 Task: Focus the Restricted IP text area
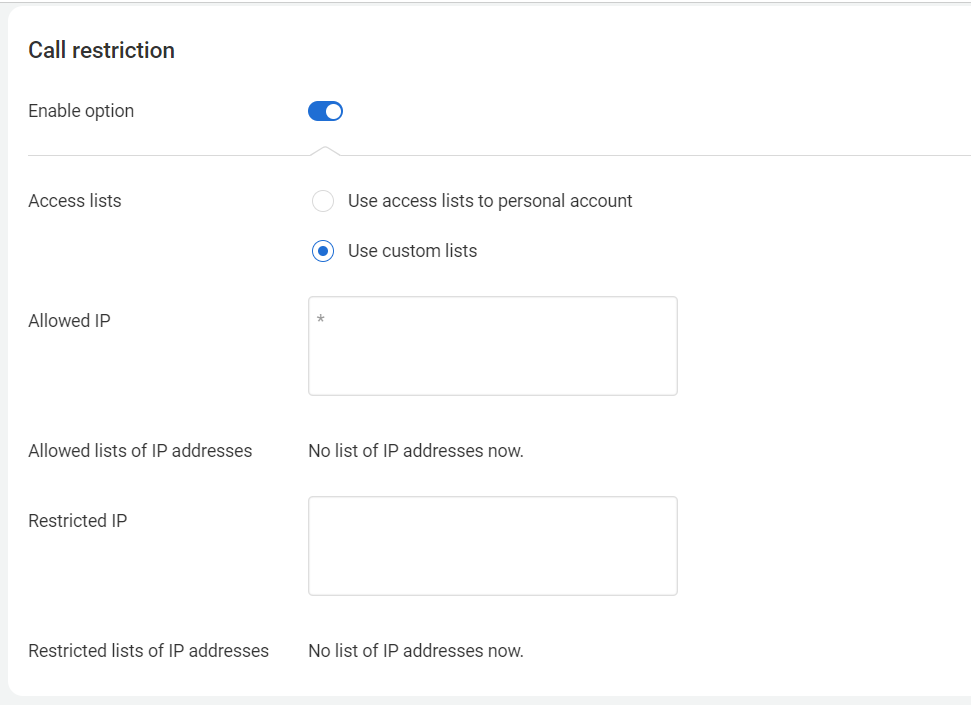(493, 546)
